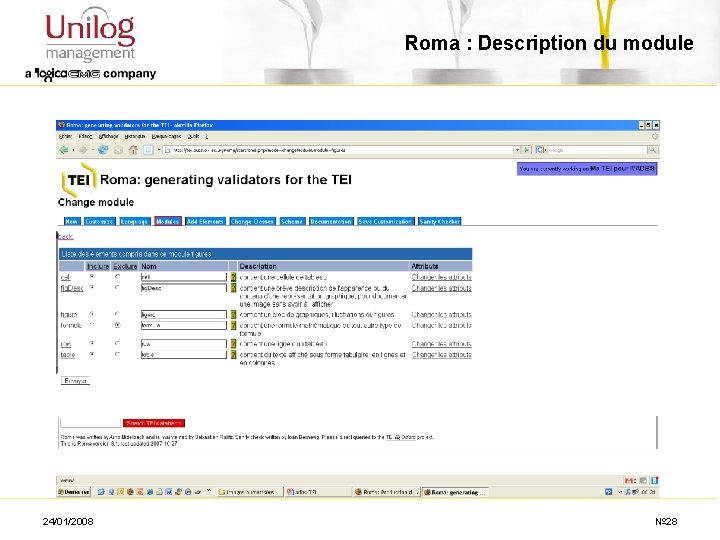The image size is (720, 540).
Task: Click the Stop loading icon in toolbar
Action: (x=118, y=150)
